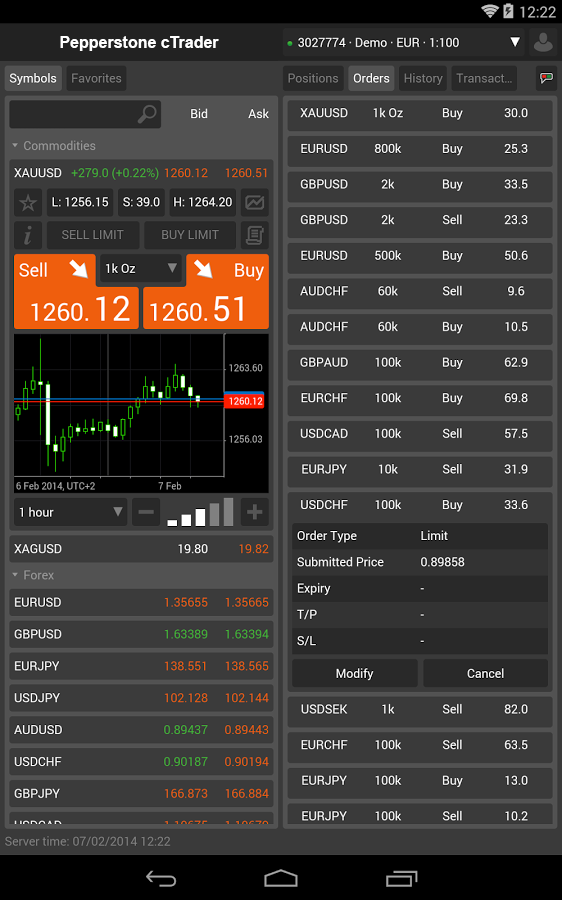Zoom in chart with plus button
Viewport: 562px width, 900px height.
254,512
